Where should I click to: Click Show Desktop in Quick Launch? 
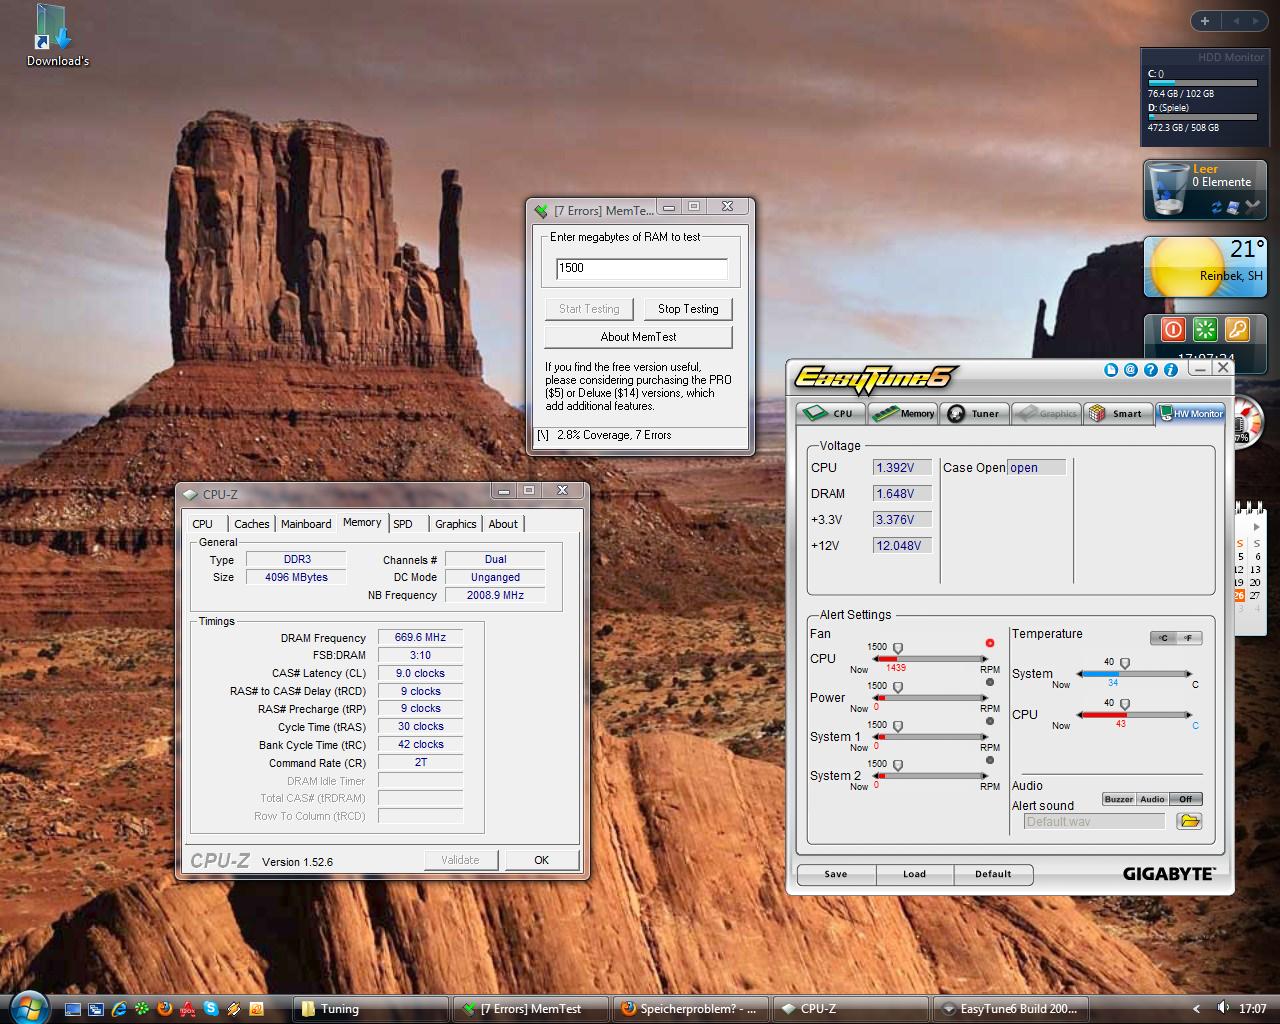(73, 1009)
